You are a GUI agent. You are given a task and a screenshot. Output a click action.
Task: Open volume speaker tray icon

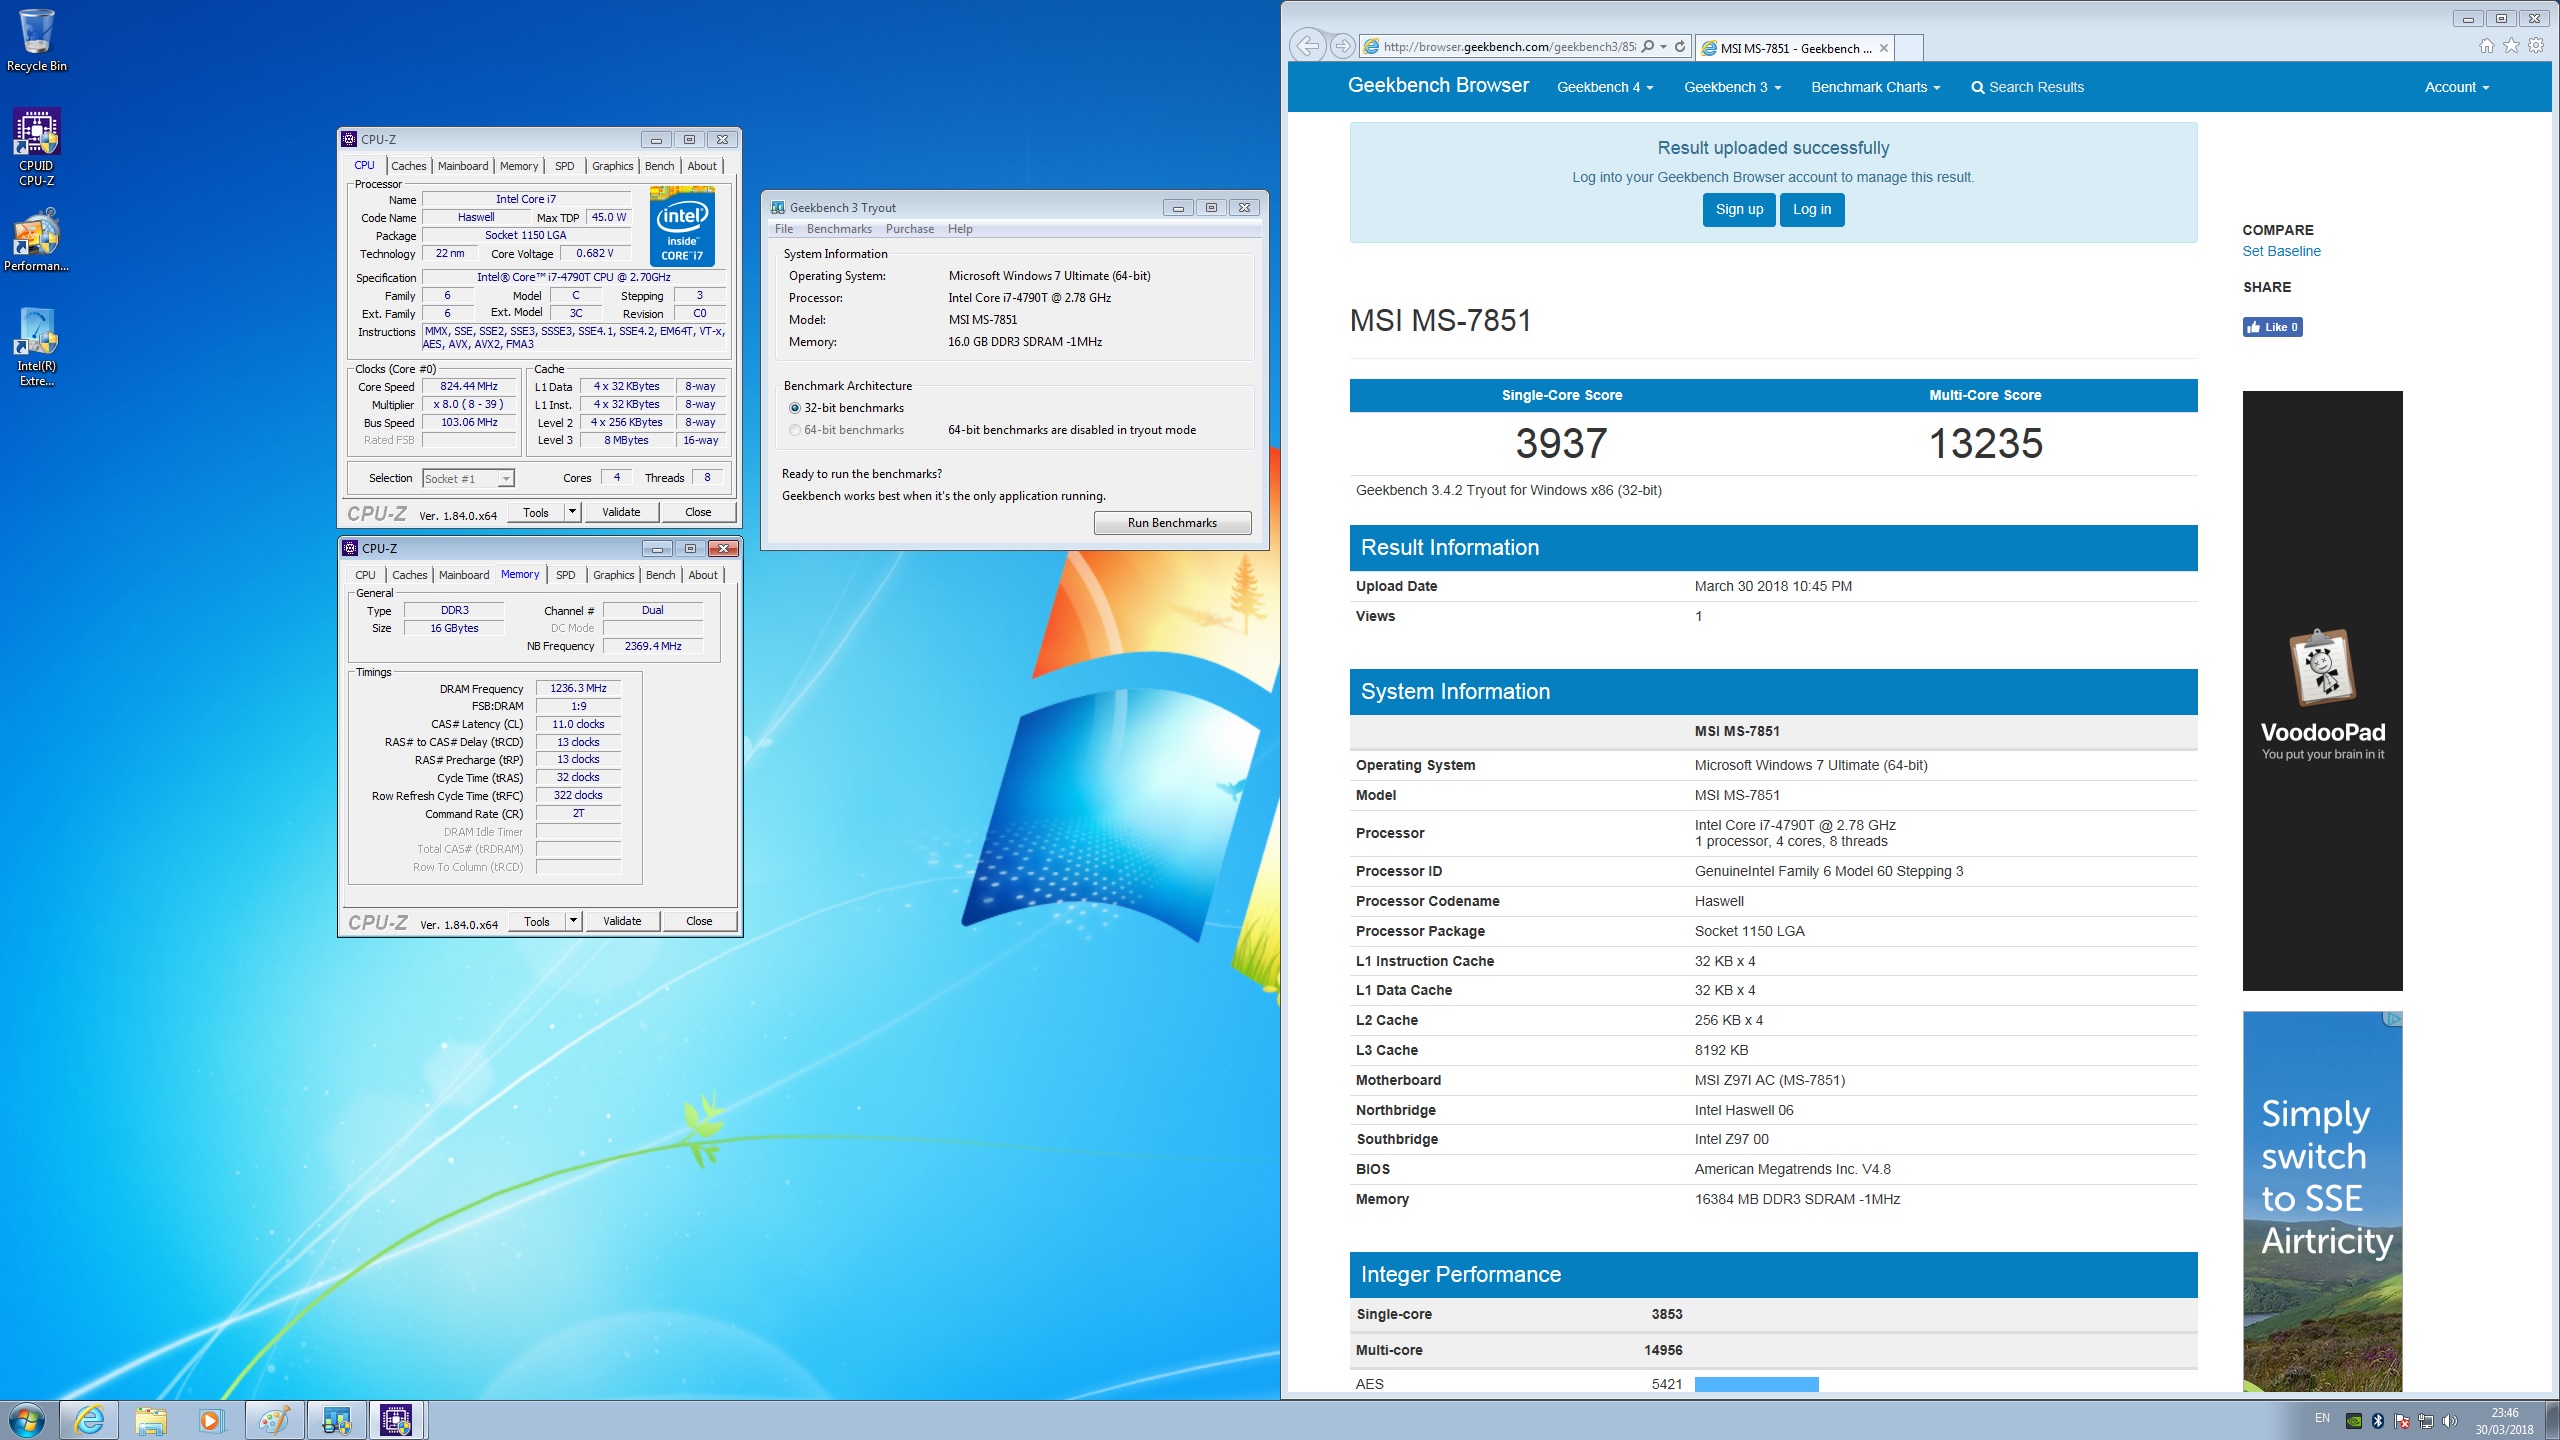pyautogui.click(x=2450, y=1421)
